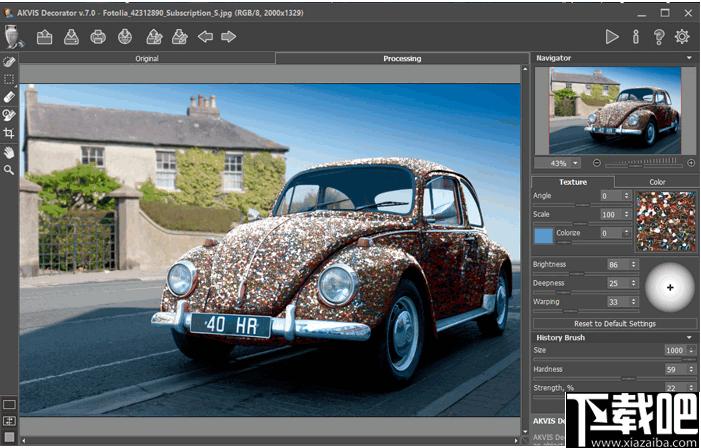701x448 pixels.
Task: Click the Angle value field
Action: point(611,196)
